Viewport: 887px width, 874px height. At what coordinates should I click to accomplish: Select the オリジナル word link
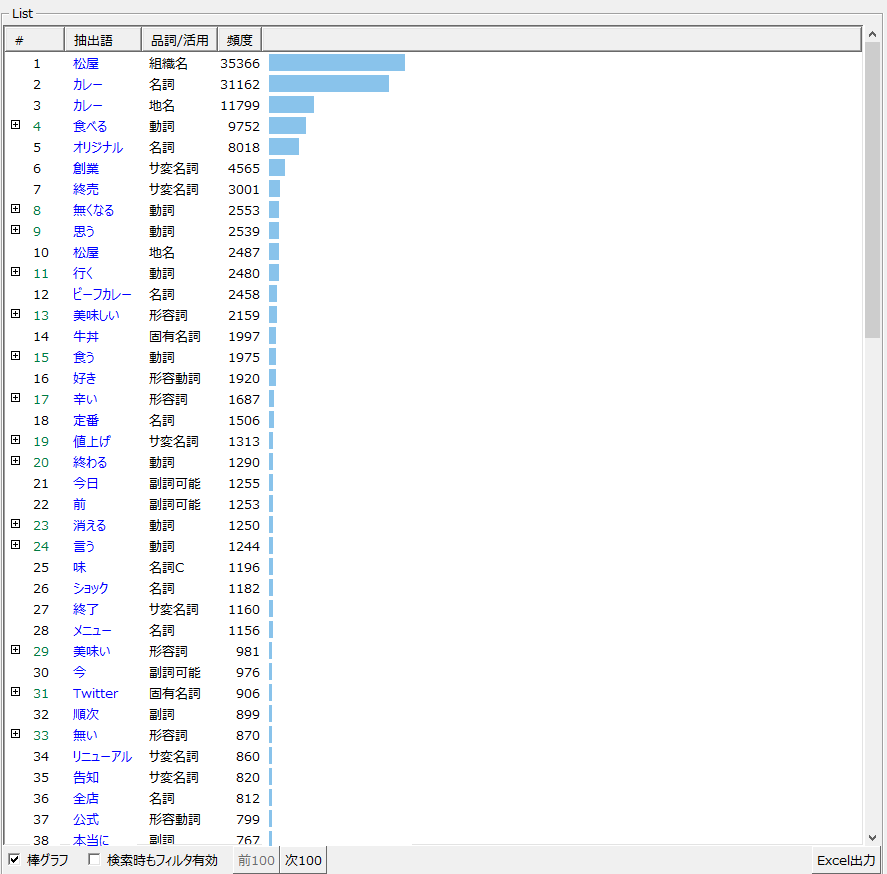click(98, 147)
